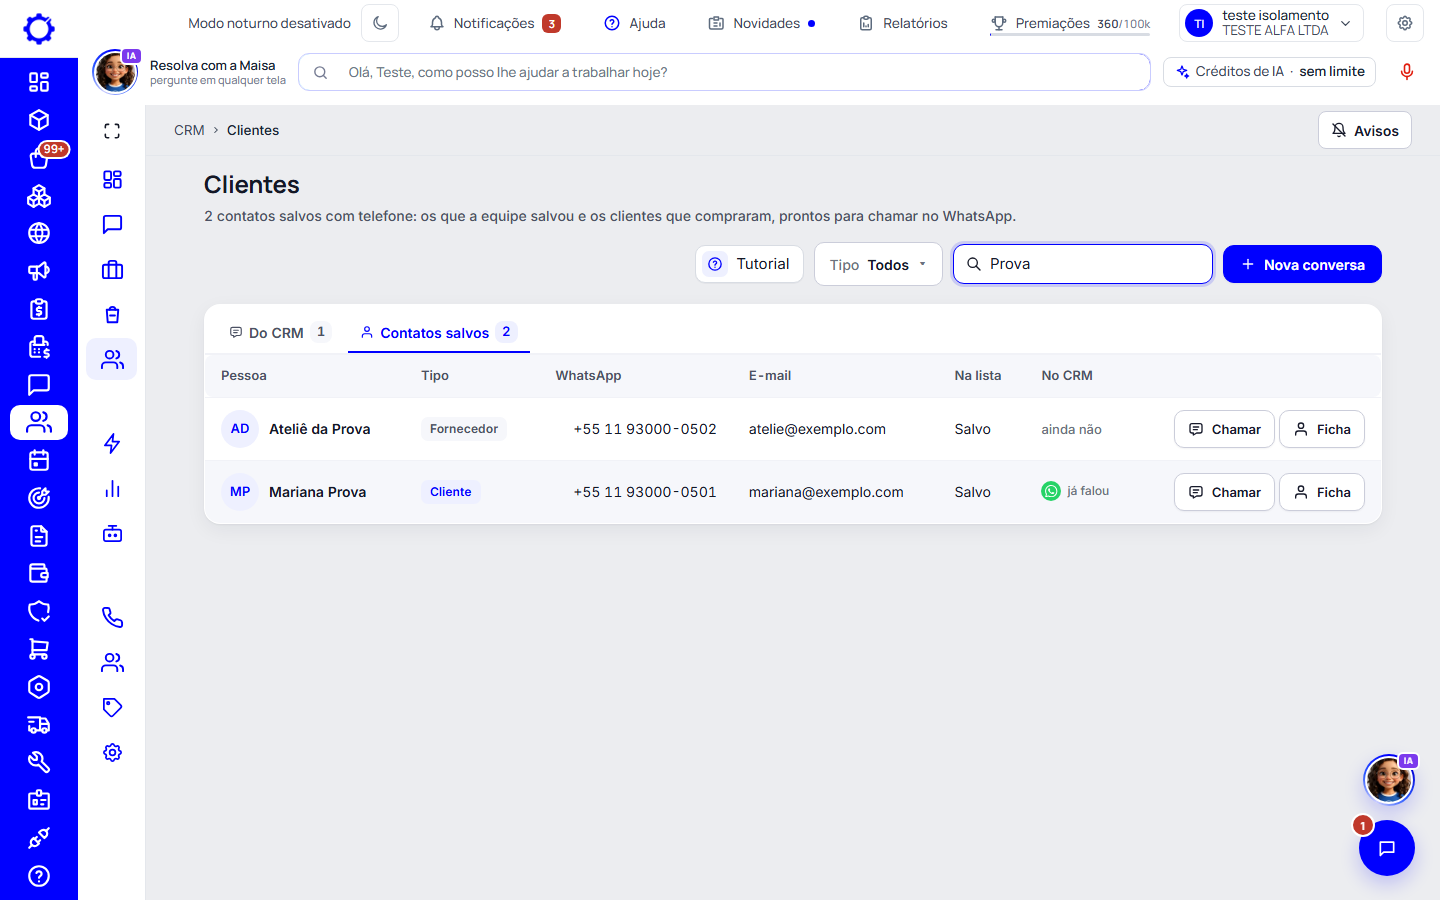Click the phone icon in CRM submenu
This screenshot has height=900, width=1440.
click(x=112, y=617)
